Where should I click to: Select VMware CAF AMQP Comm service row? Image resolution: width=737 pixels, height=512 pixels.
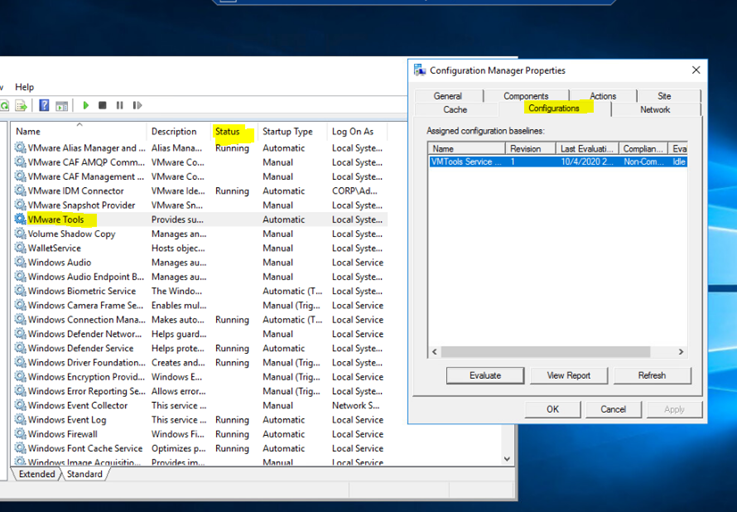[x=200, y=162]
